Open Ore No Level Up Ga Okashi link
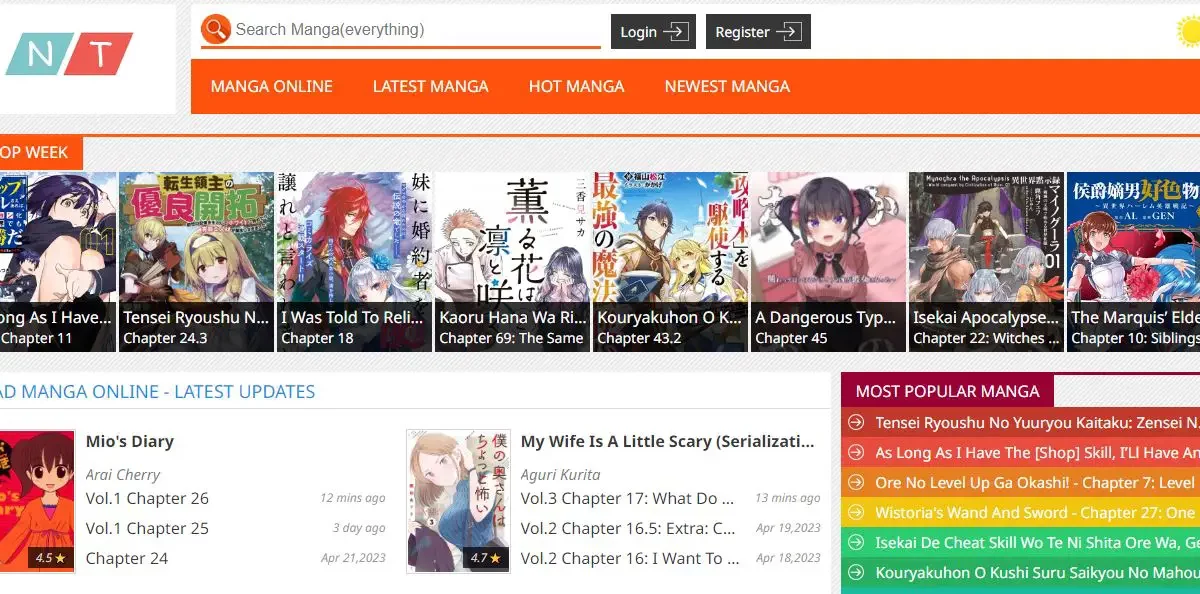1200x594 pixels. click(x=1037, y=483)
